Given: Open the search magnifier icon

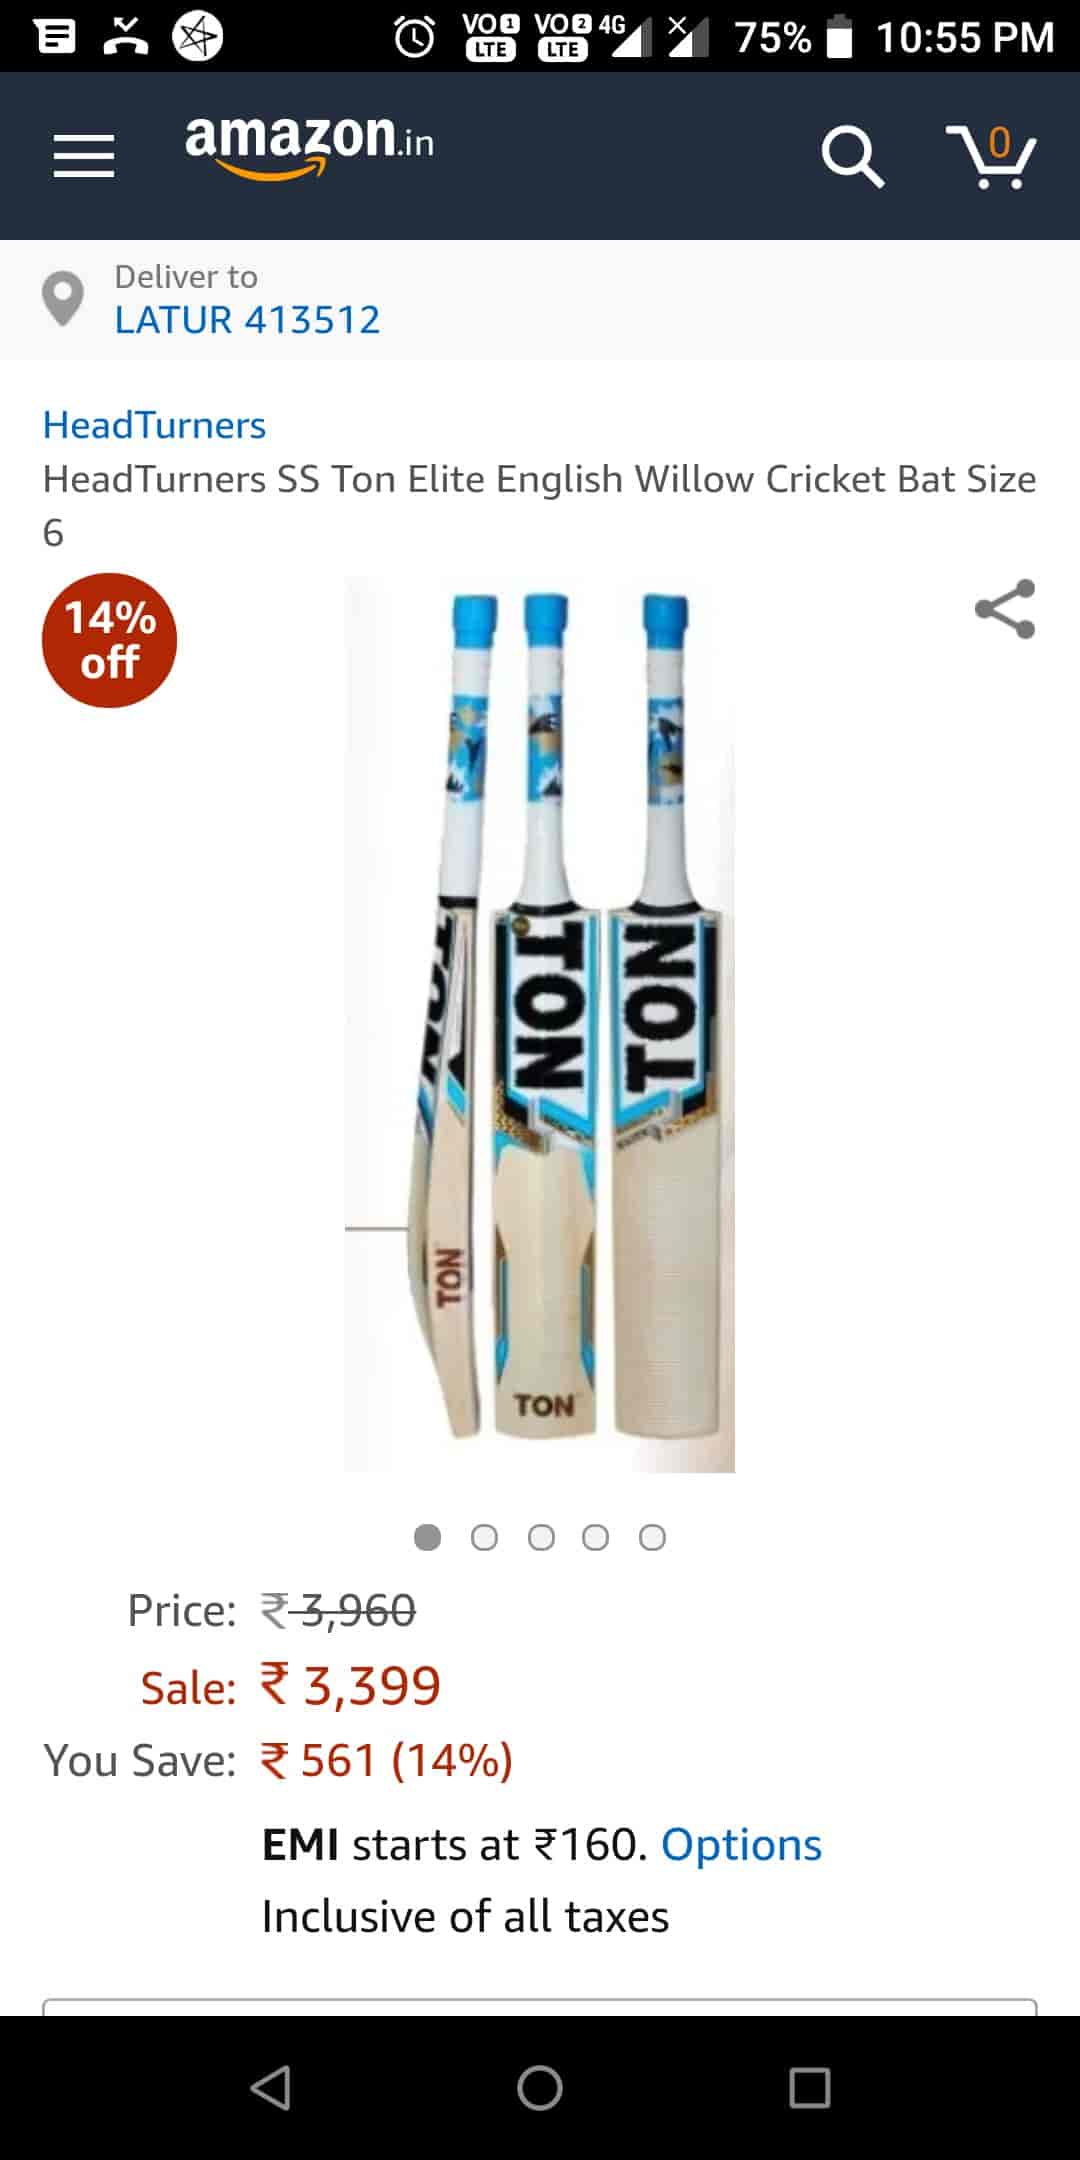Looking at the screenshot, I should click(x=852, y=156).
